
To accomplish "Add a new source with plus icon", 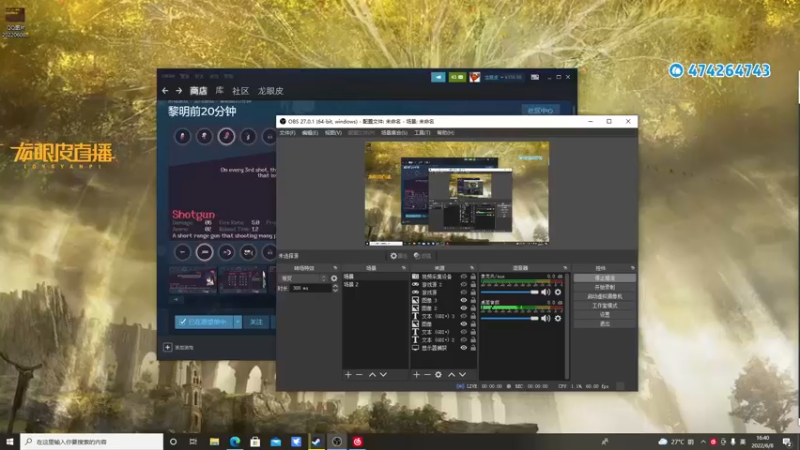I will pyautogui.click(x=416, y=374).
